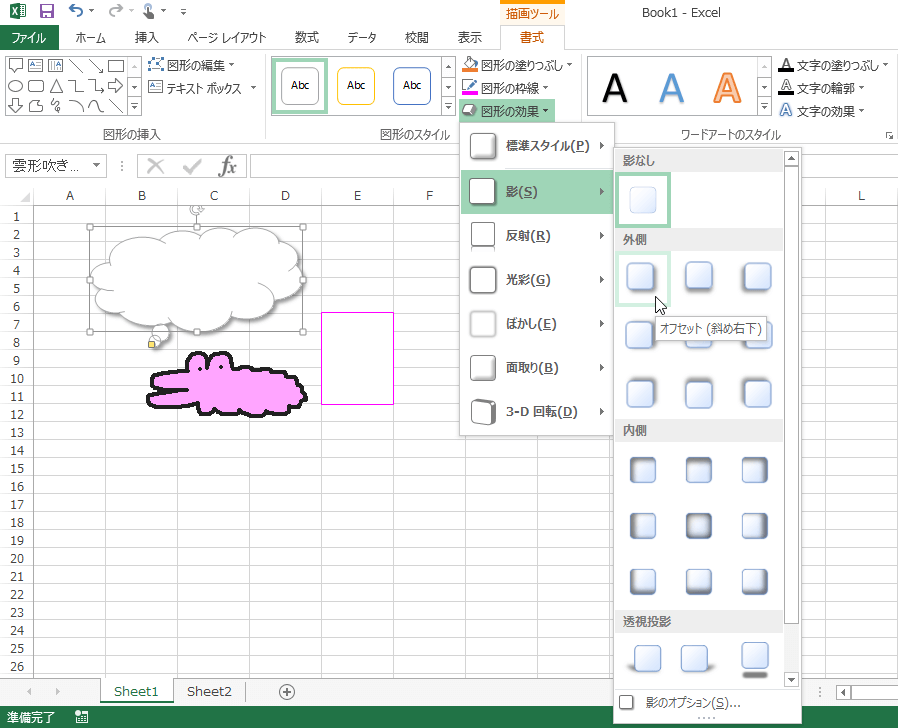
Task: Click the insert function fx icon
Action: coord(227,167)
